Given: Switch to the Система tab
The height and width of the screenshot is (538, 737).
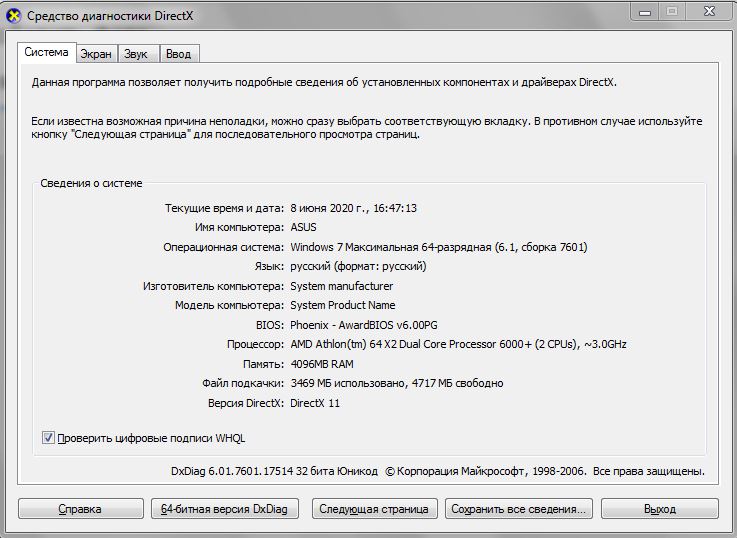Looking at the screenshot, I should point(47,52).
